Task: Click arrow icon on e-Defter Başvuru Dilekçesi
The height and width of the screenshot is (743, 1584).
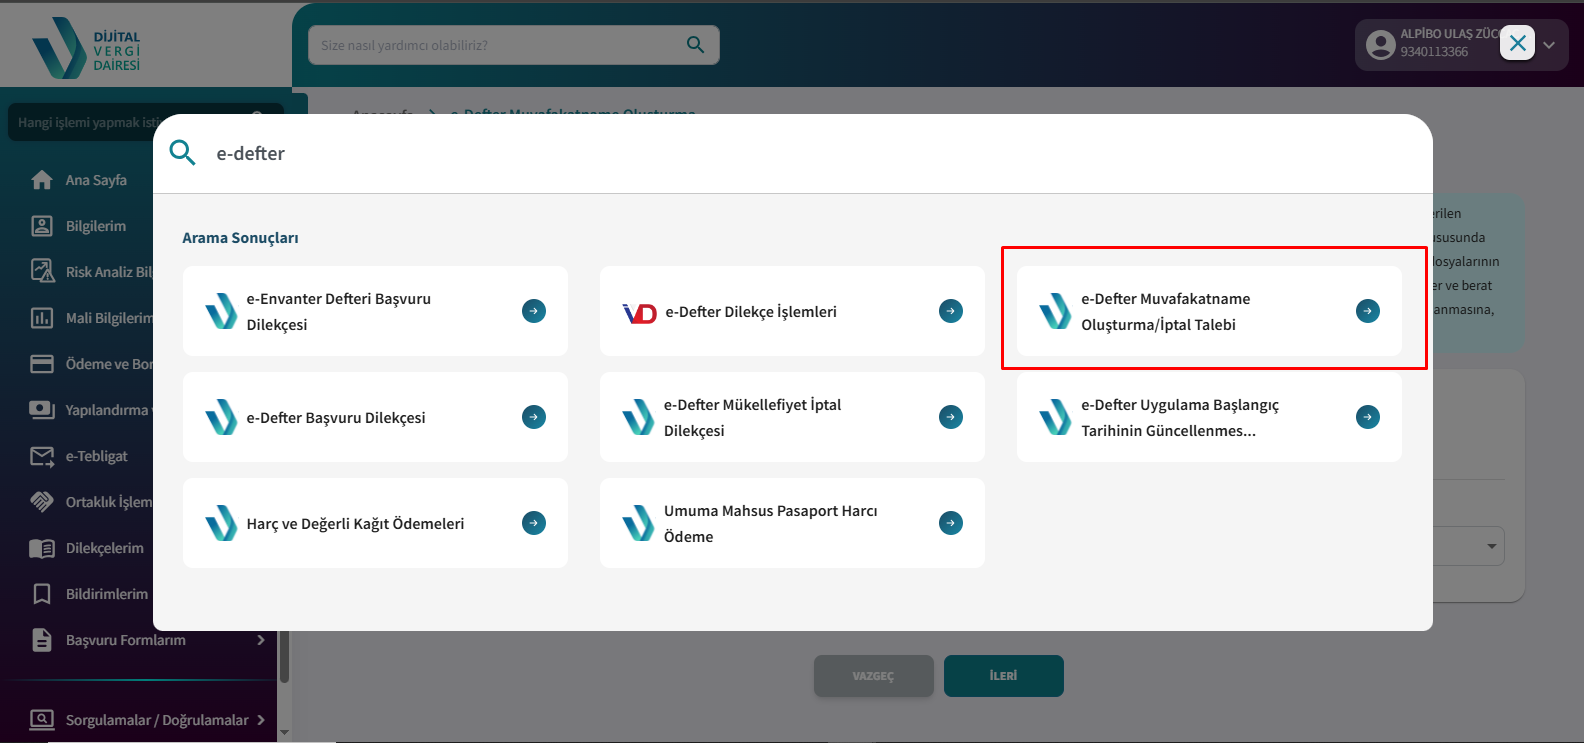Action: tap(534, 417)
